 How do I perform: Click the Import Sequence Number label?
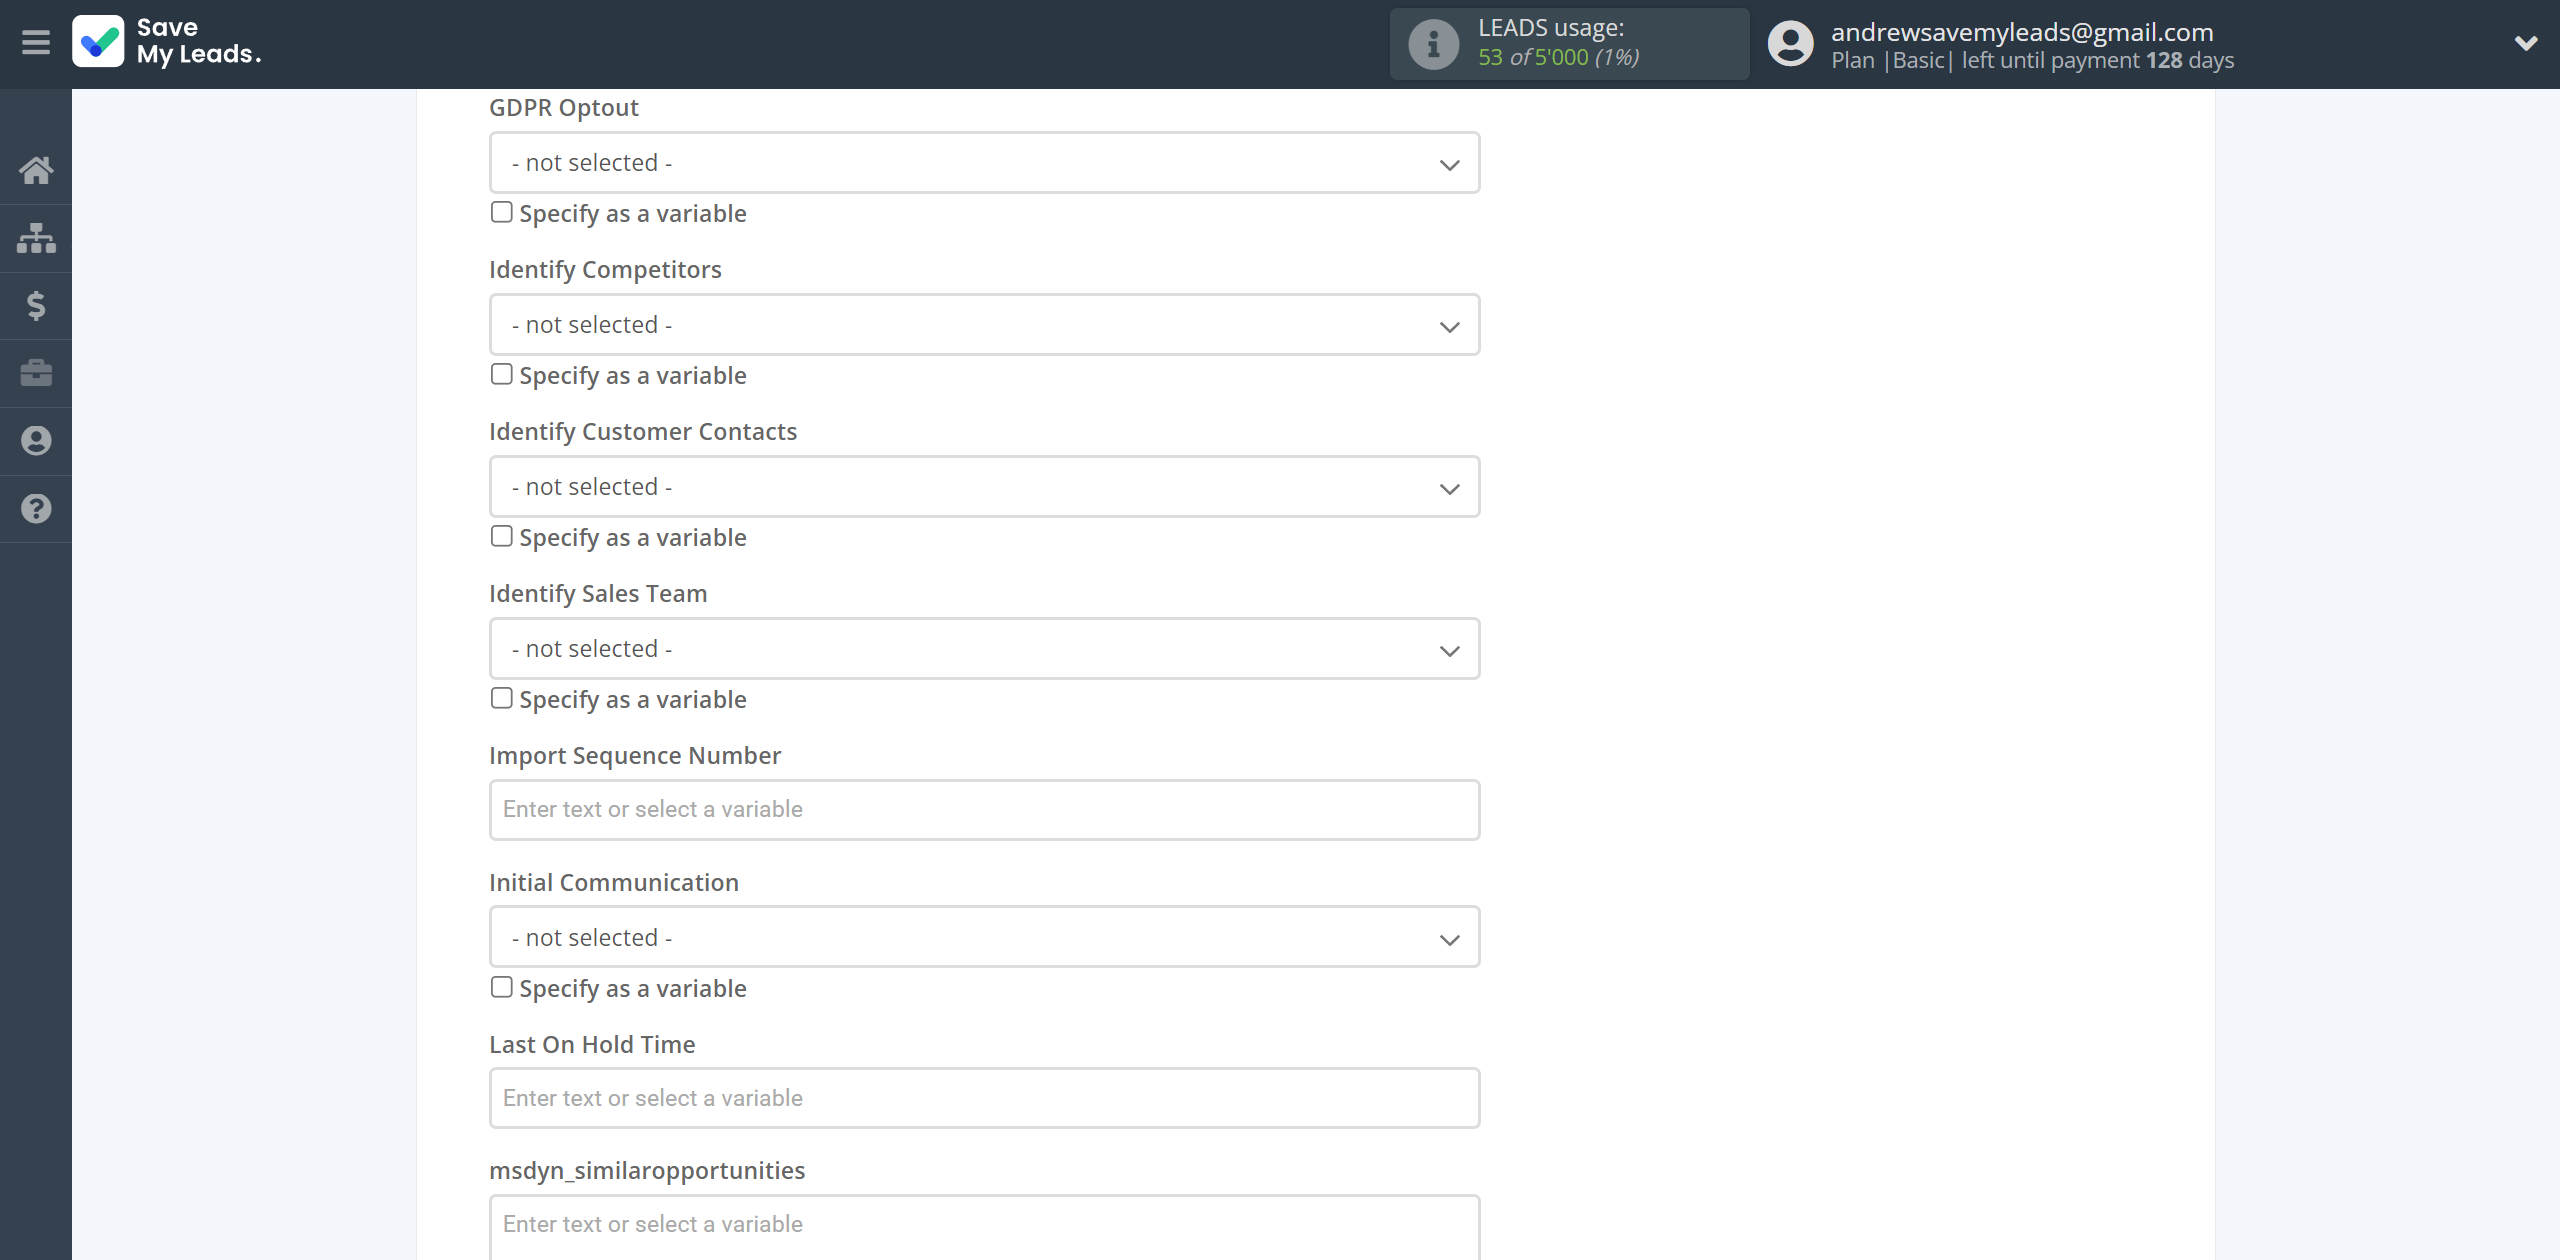[x=635, y=756]
